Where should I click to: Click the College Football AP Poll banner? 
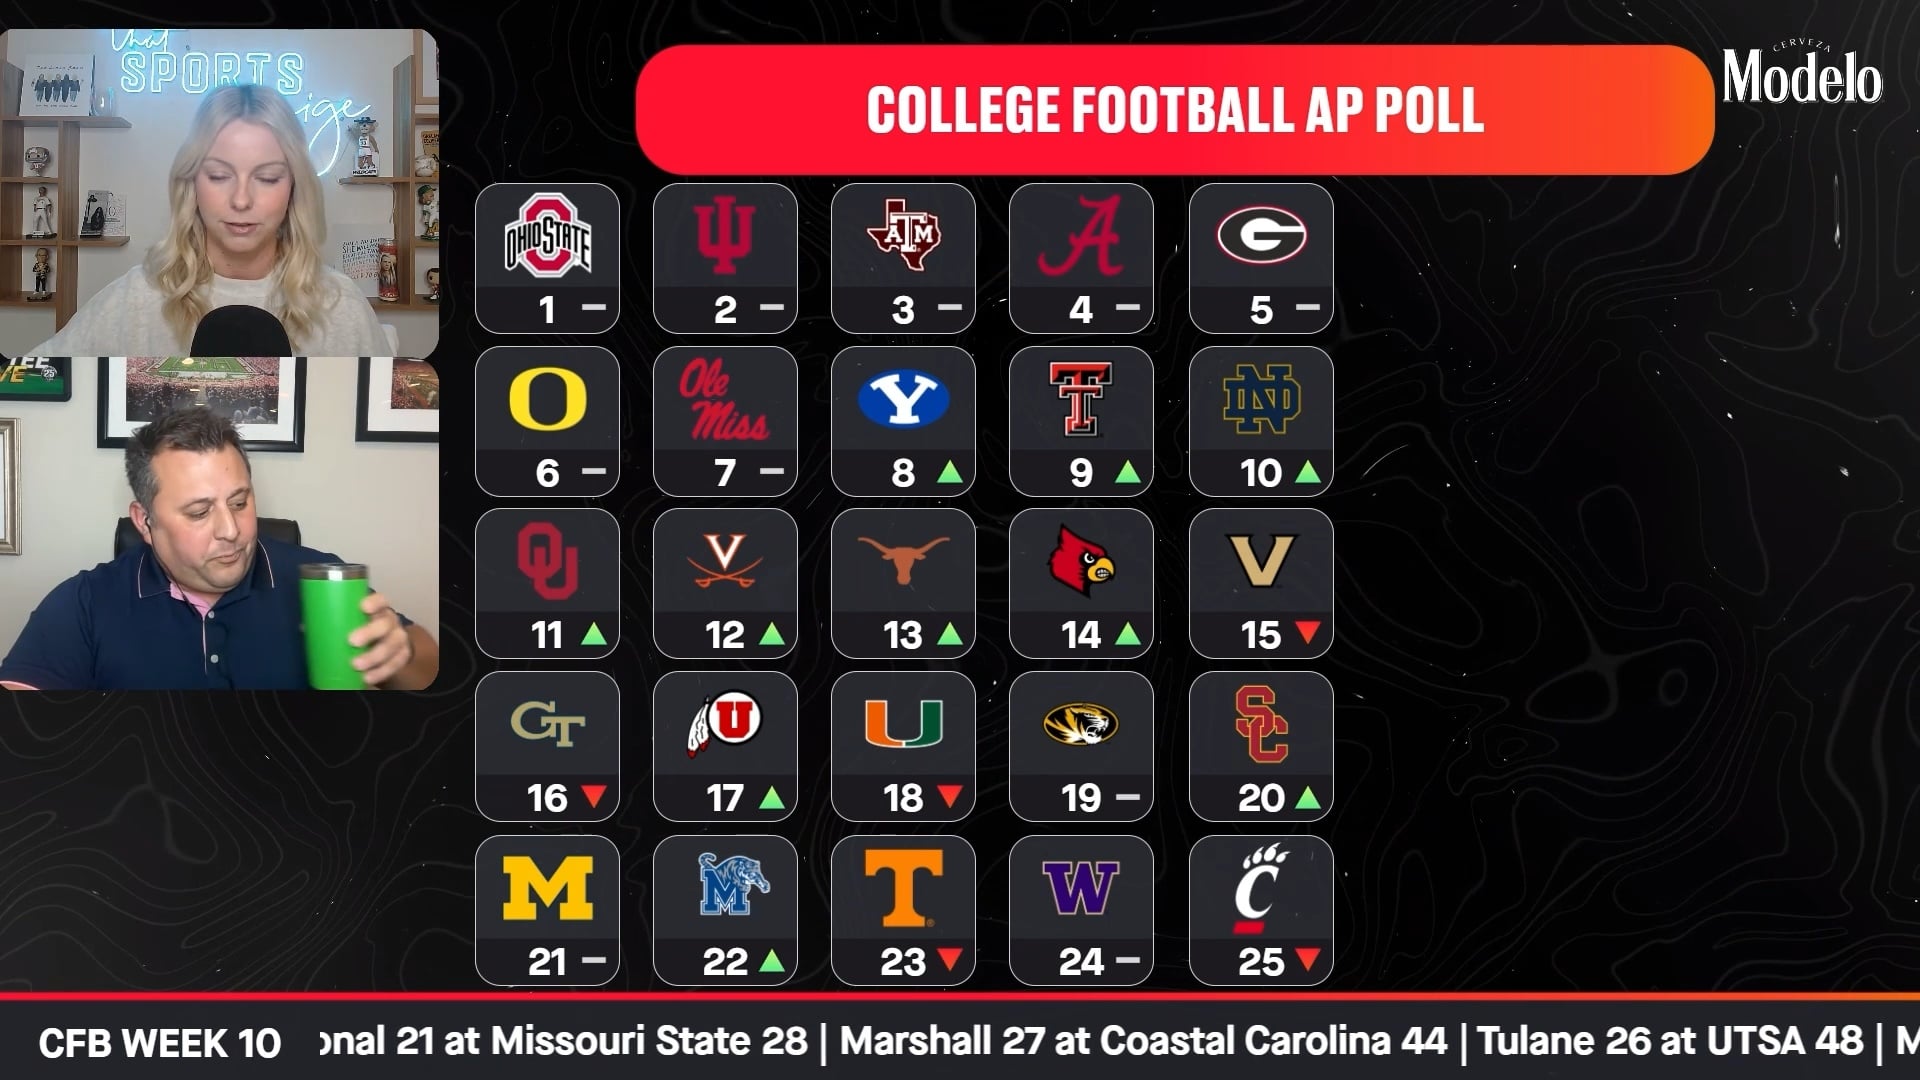1174,110
